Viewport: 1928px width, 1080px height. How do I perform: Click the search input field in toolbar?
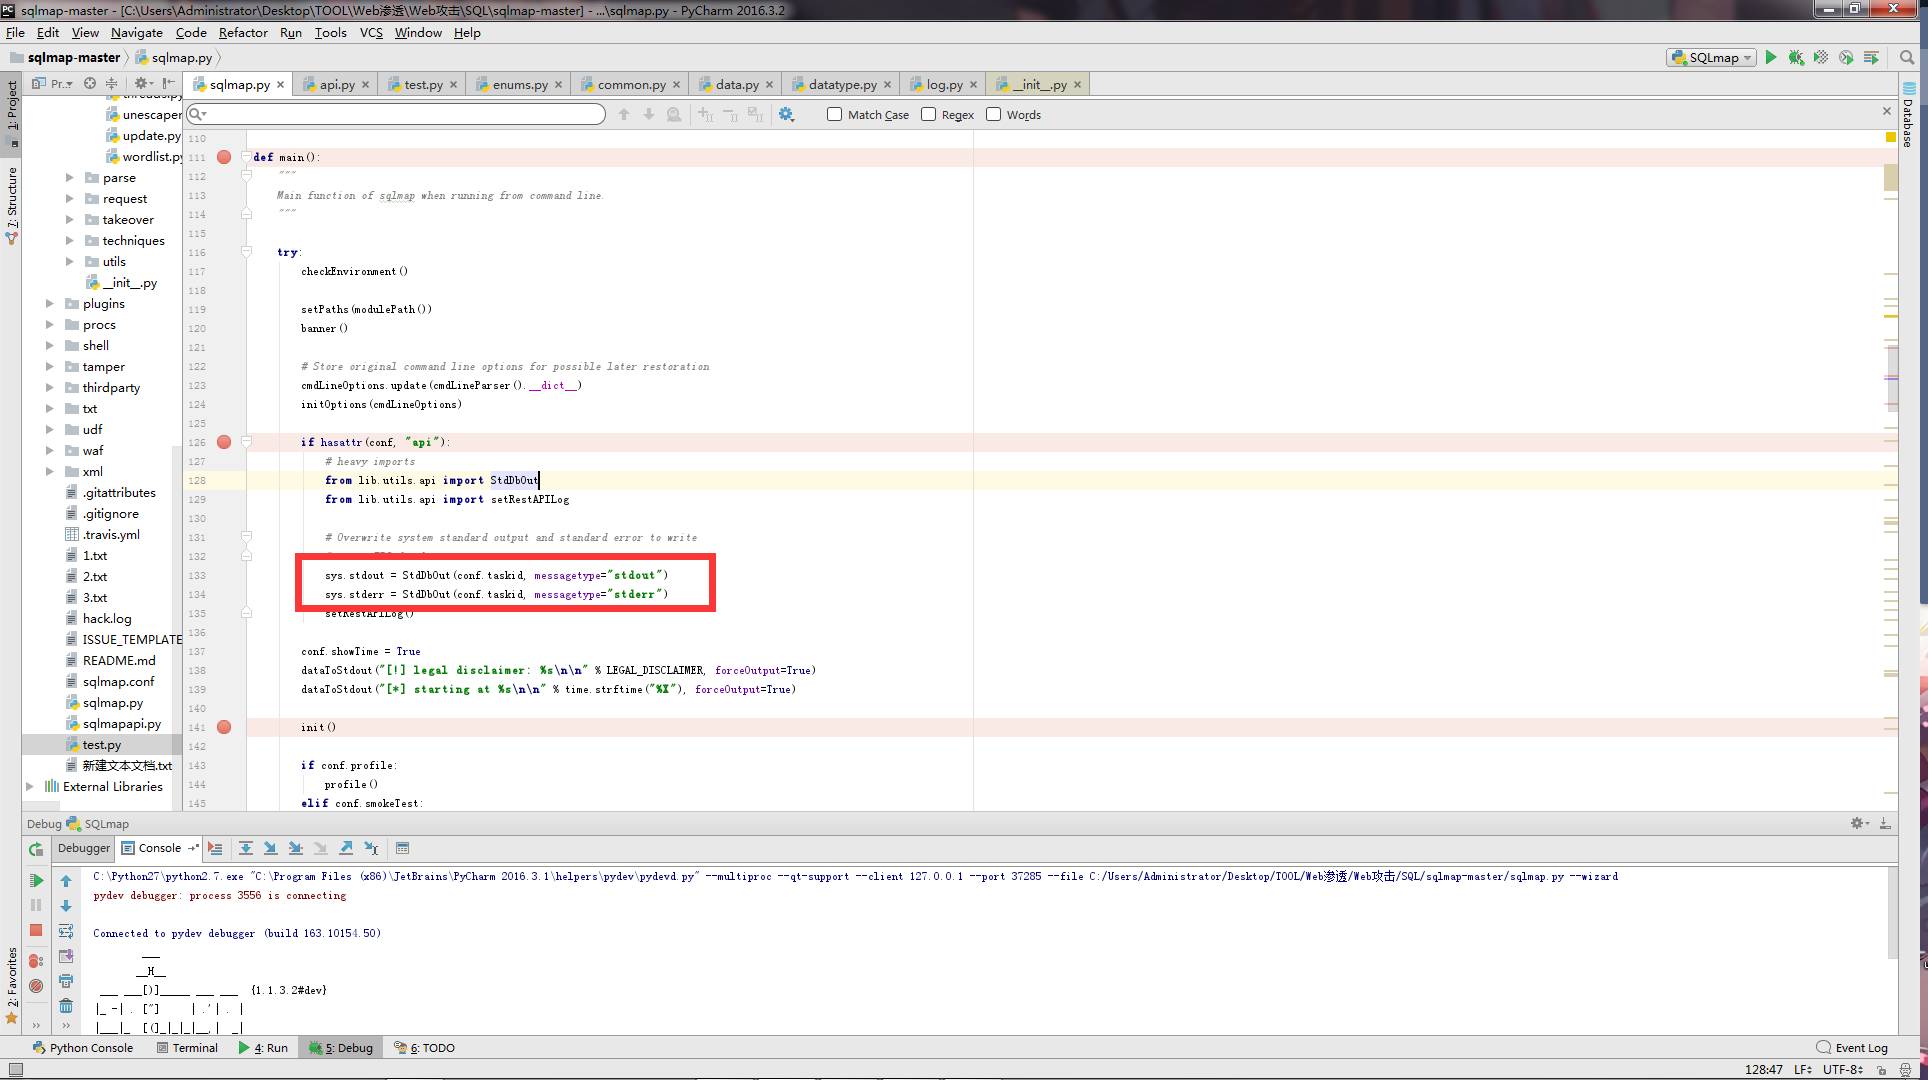pos(397,114)
